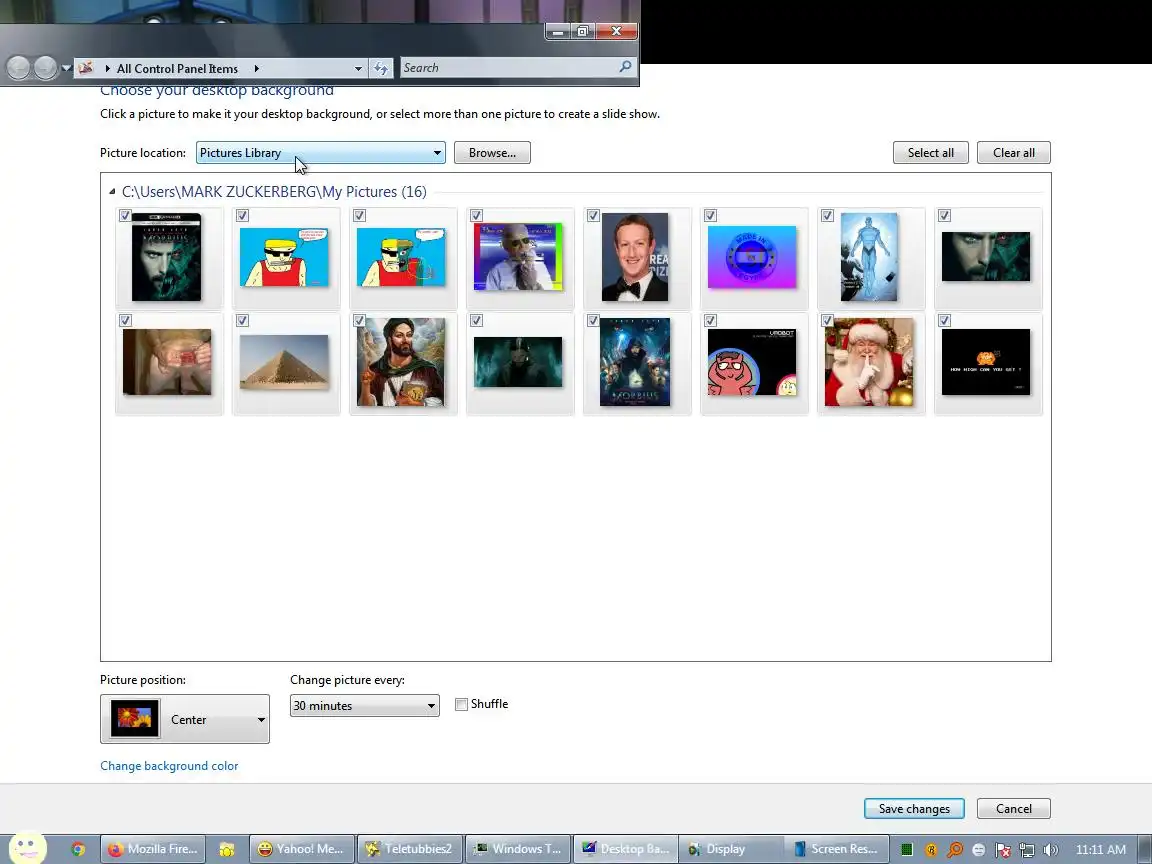This screenshot has height=864, width=1152.
Task: Uncheck the Made In badge picture checkbox
Action: 710,215
